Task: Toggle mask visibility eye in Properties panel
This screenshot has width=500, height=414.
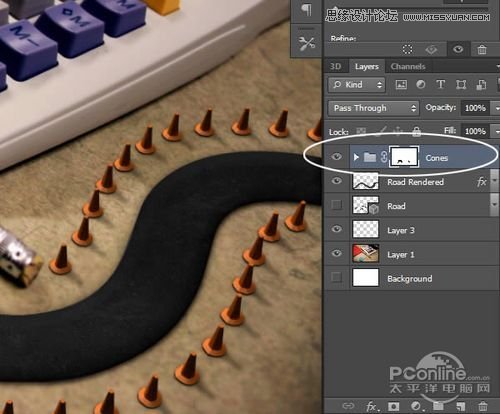Action: 458,50
